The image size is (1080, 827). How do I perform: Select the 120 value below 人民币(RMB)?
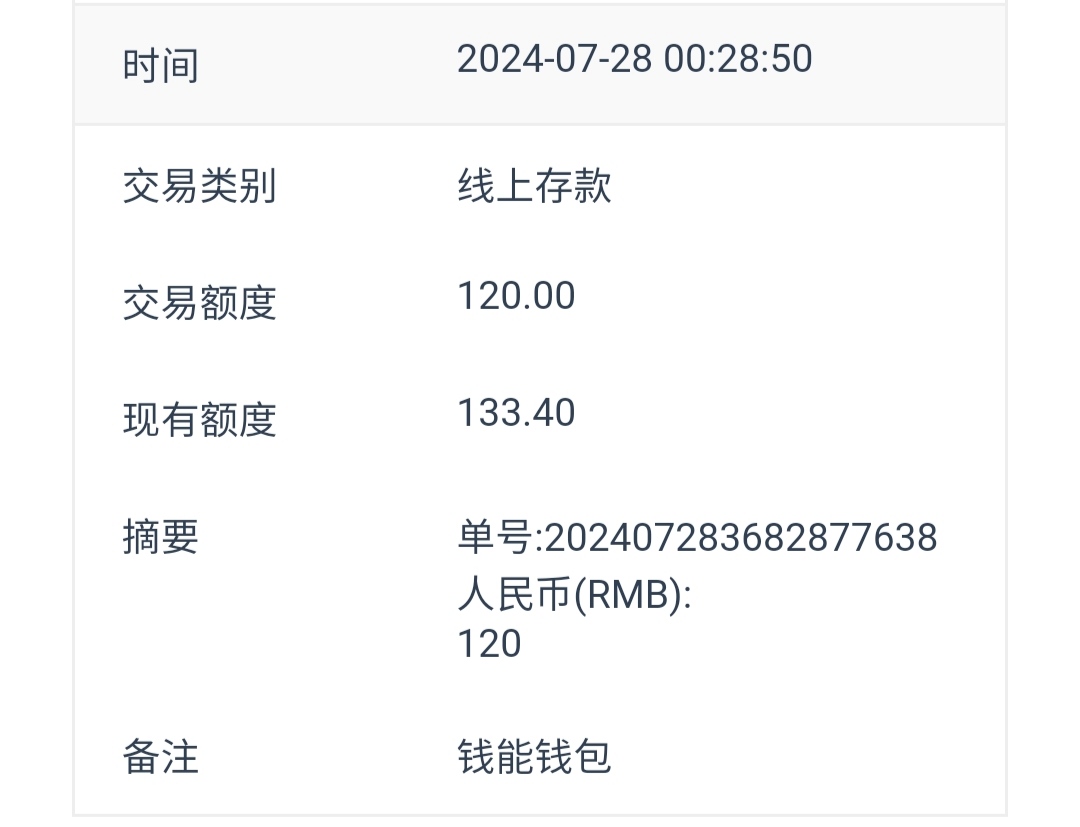click(x=489, y=643)
